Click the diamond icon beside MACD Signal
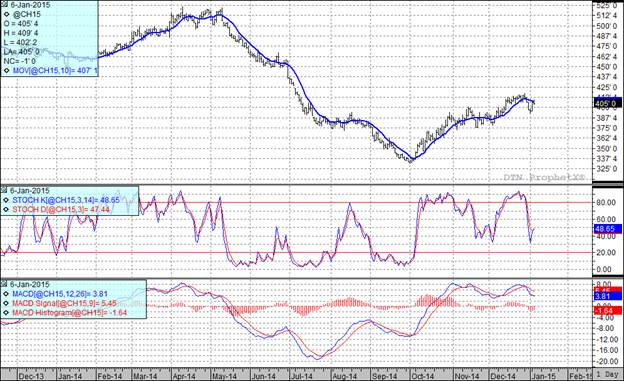 click(x=7, y=303)
